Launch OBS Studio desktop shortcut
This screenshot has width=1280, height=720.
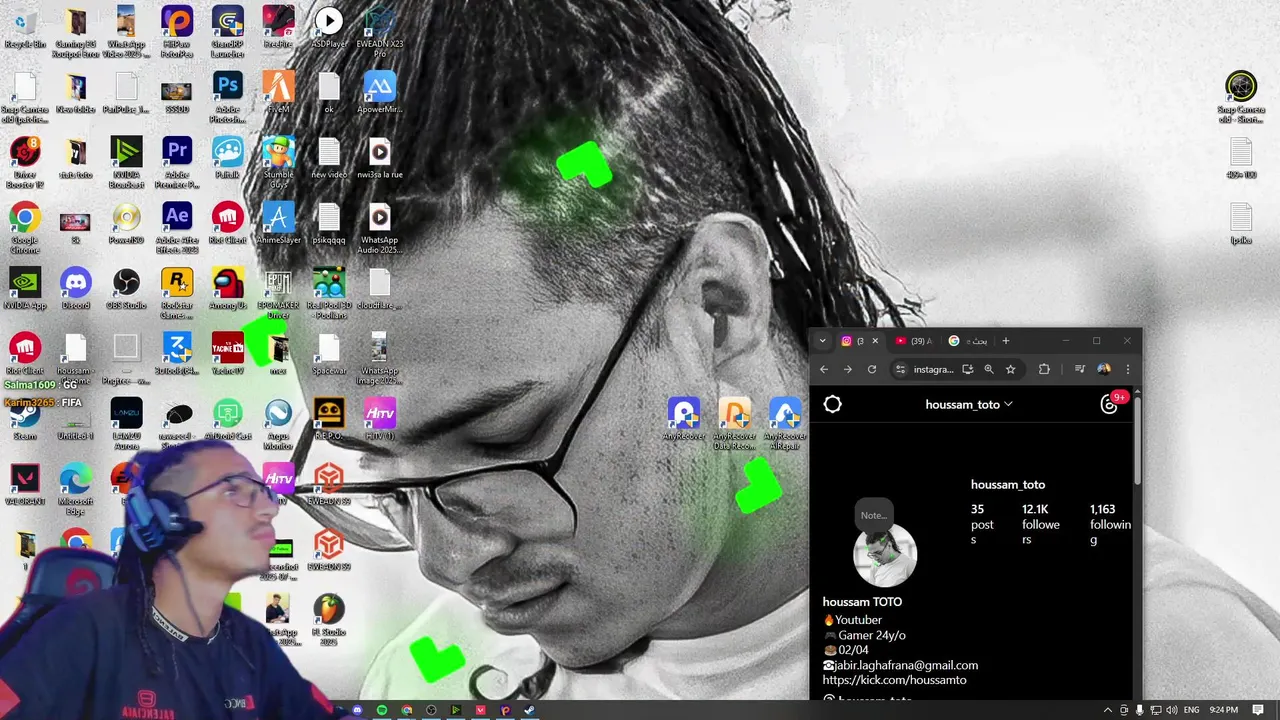click(x=126, y=289)
